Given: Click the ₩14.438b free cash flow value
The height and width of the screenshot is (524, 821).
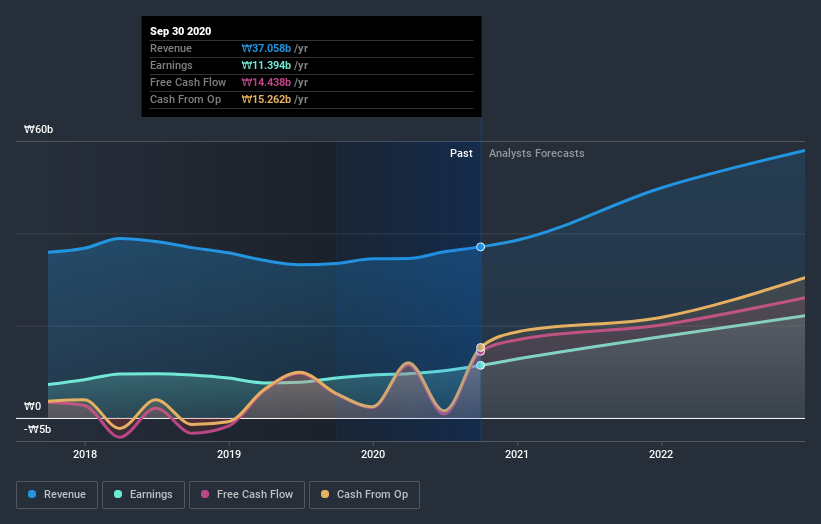Looking at the screenshot, I should pos(266,82).
